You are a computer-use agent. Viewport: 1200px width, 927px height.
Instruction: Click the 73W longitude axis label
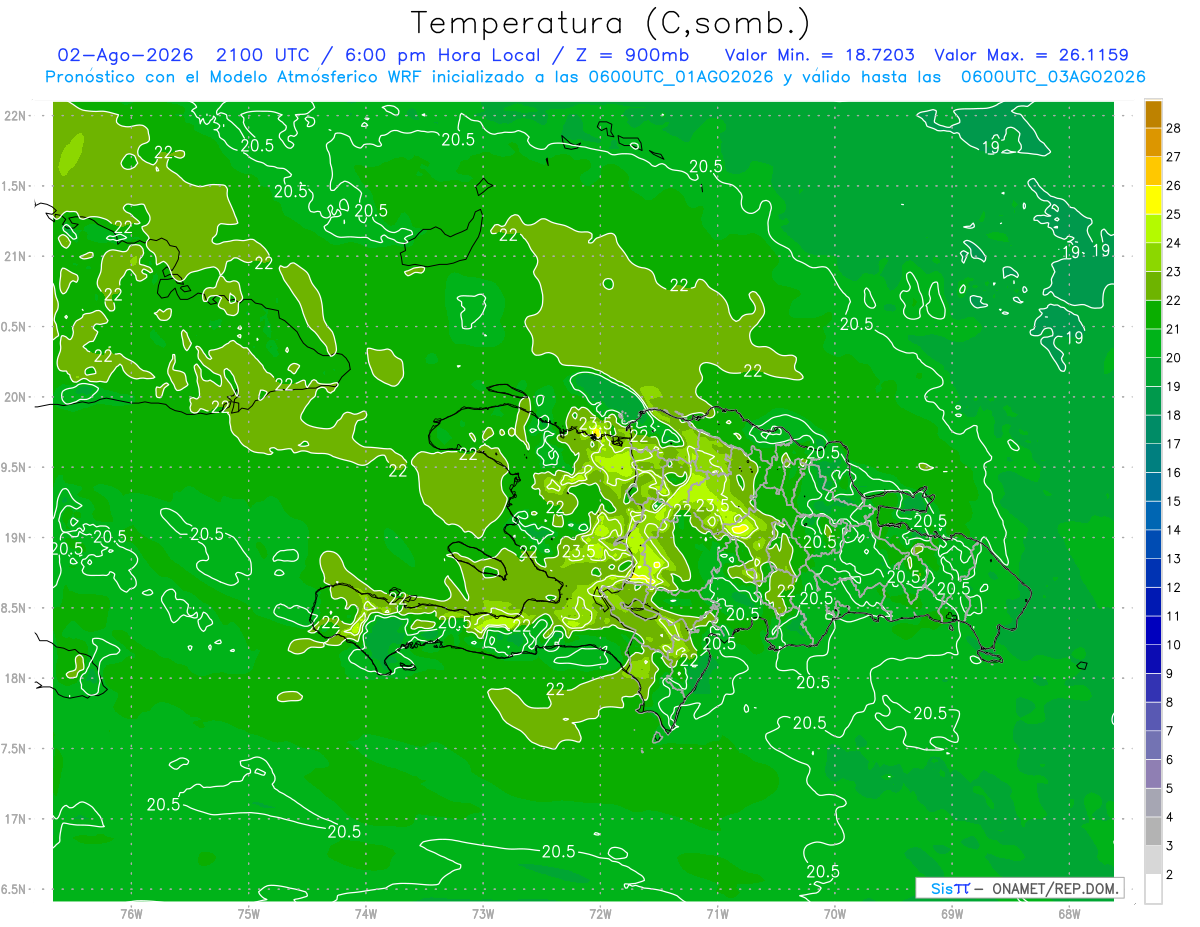(483, 913)
